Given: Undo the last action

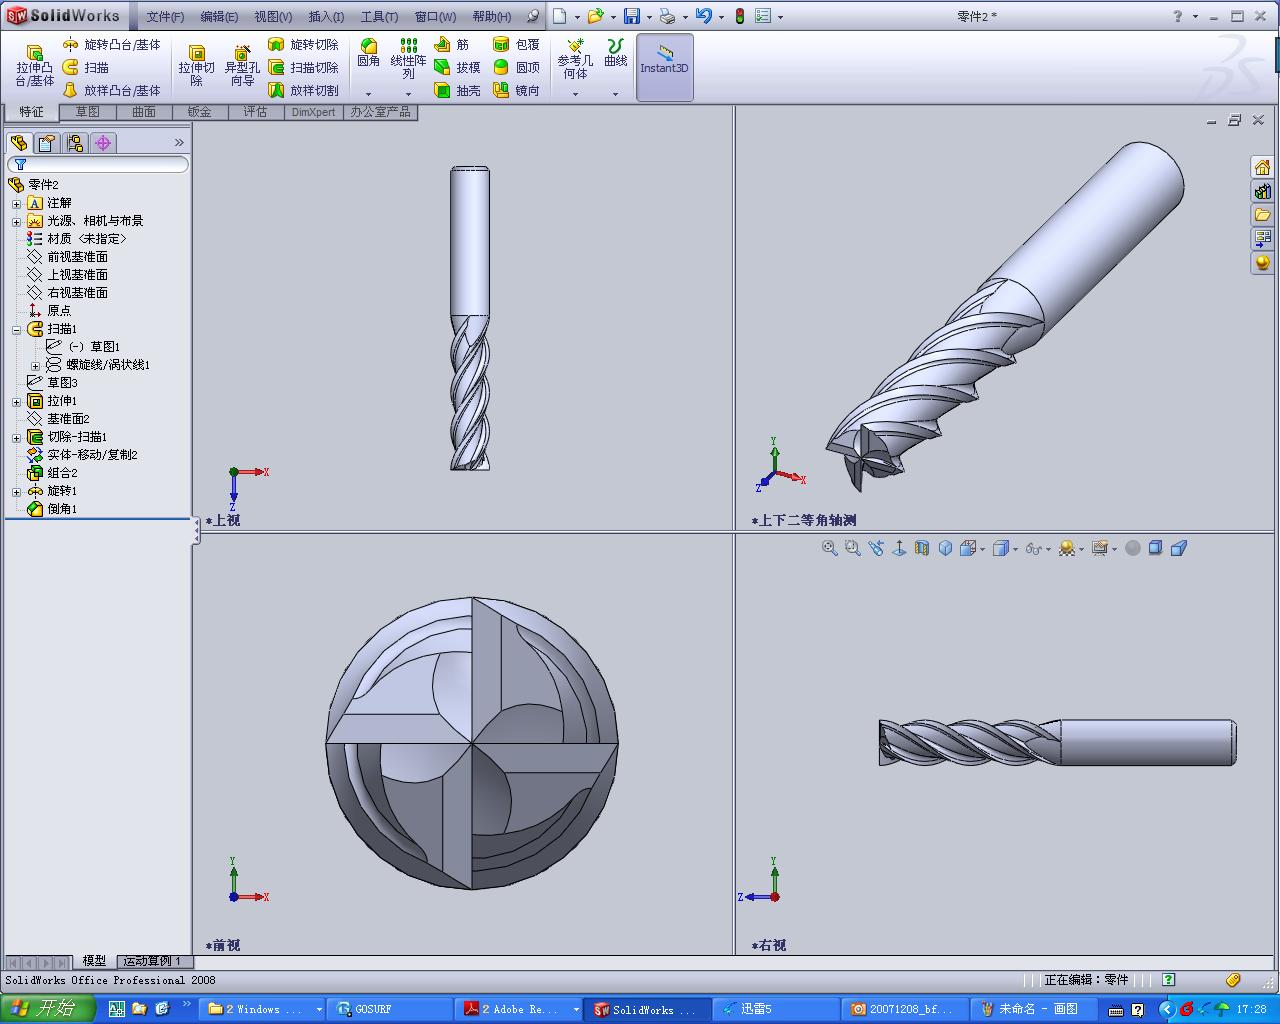Looking at the screenshot, I should tap(704, 16).
